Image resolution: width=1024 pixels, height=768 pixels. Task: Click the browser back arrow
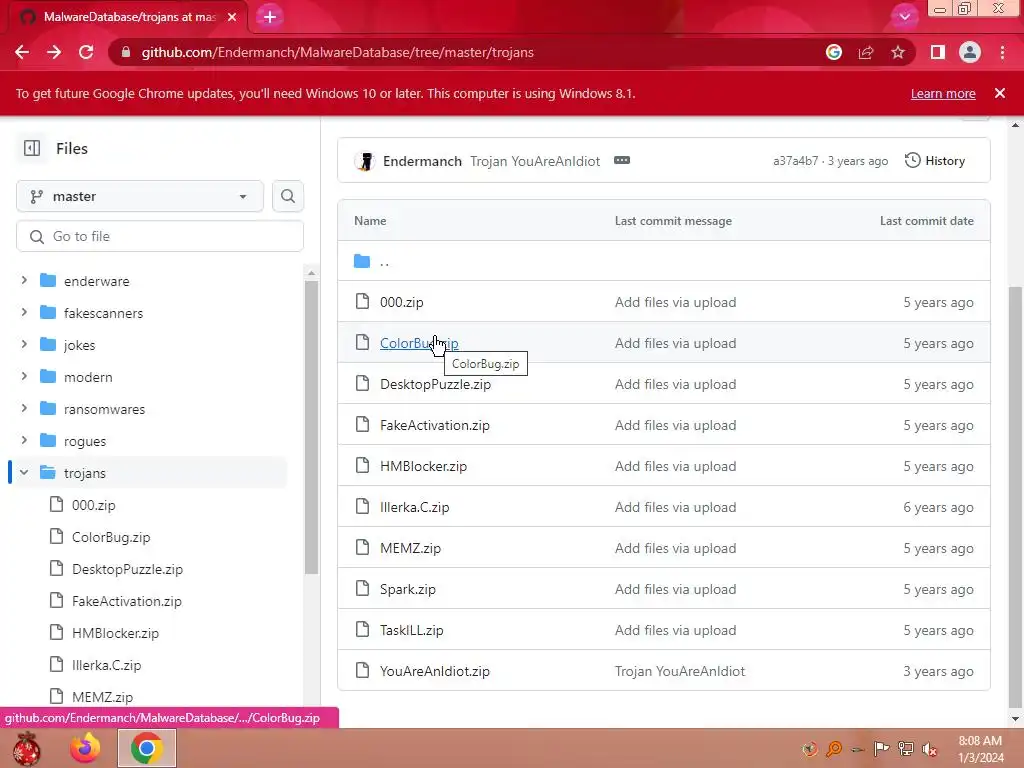(22, 52)
